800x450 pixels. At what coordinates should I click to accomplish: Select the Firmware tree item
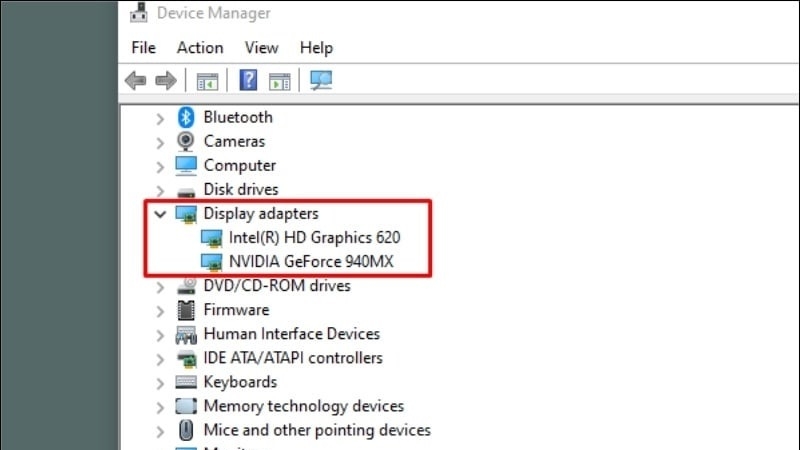pyautogui.click(x=235, y=310)
